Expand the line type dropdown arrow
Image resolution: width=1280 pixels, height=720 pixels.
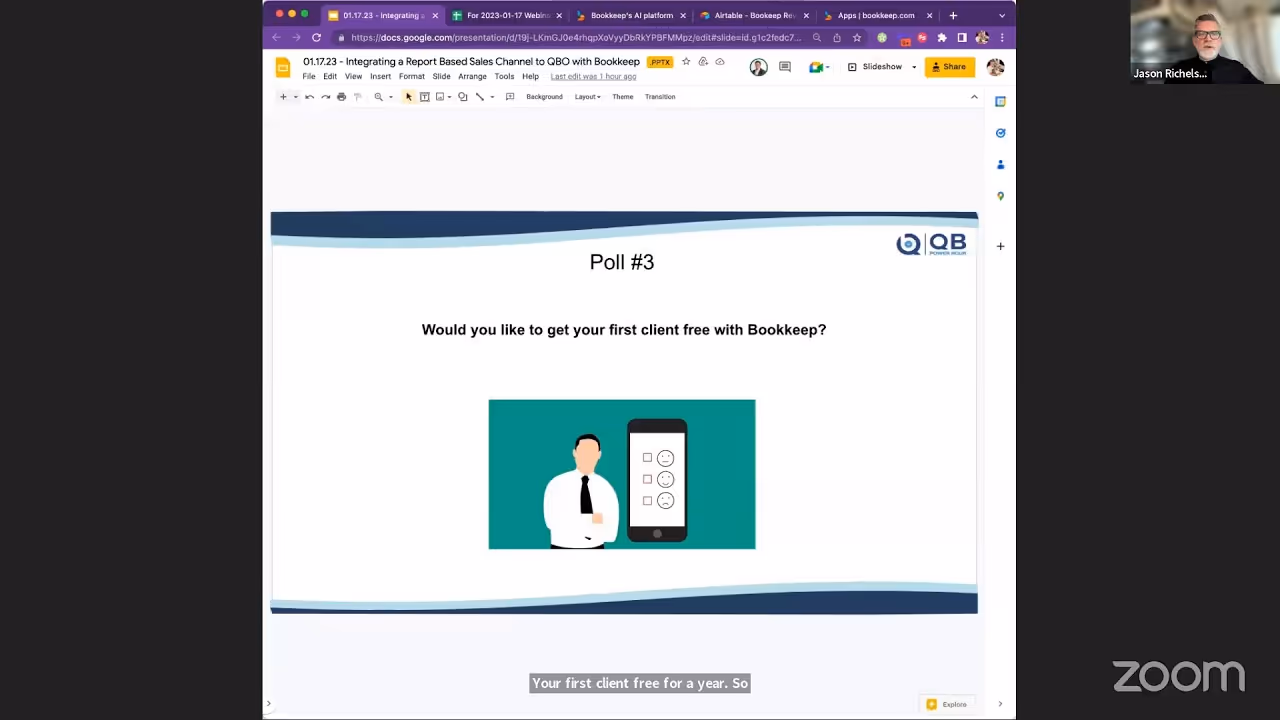[492, 97]
